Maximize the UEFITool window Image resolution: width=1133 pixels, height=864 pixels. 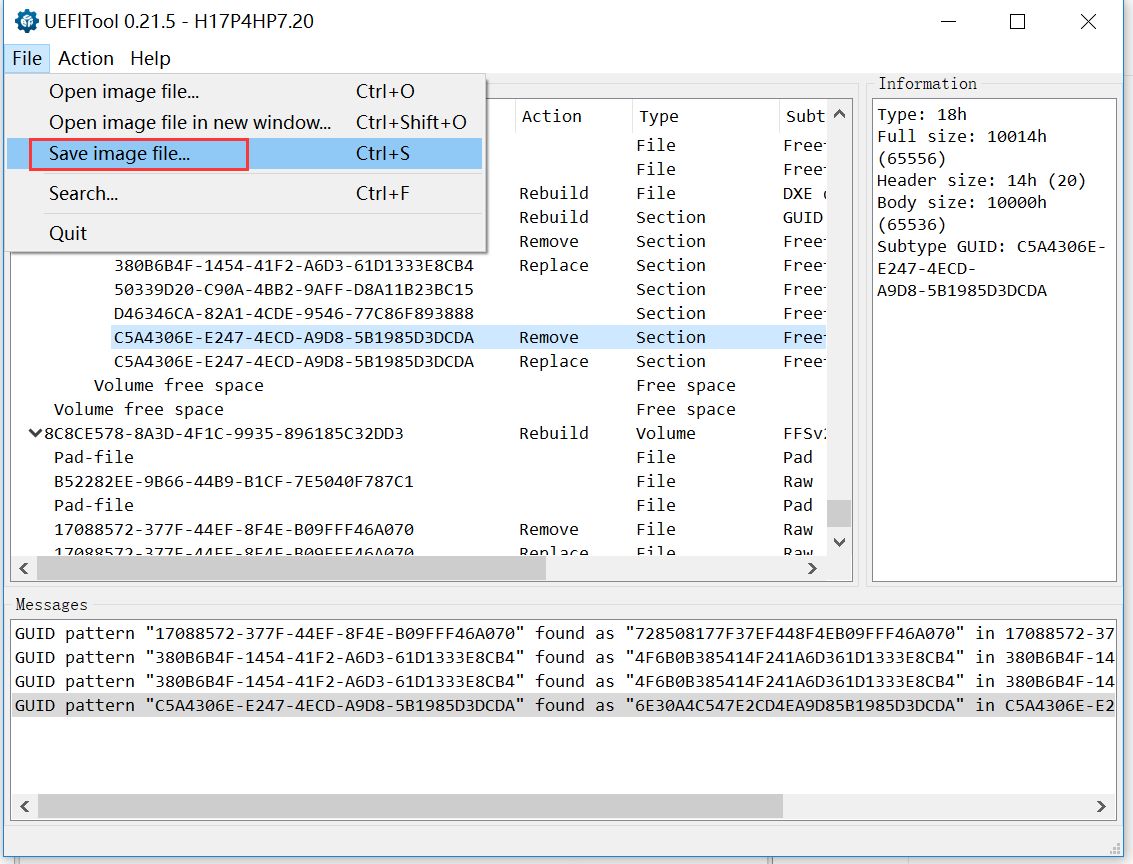(x=1017, y=22)
